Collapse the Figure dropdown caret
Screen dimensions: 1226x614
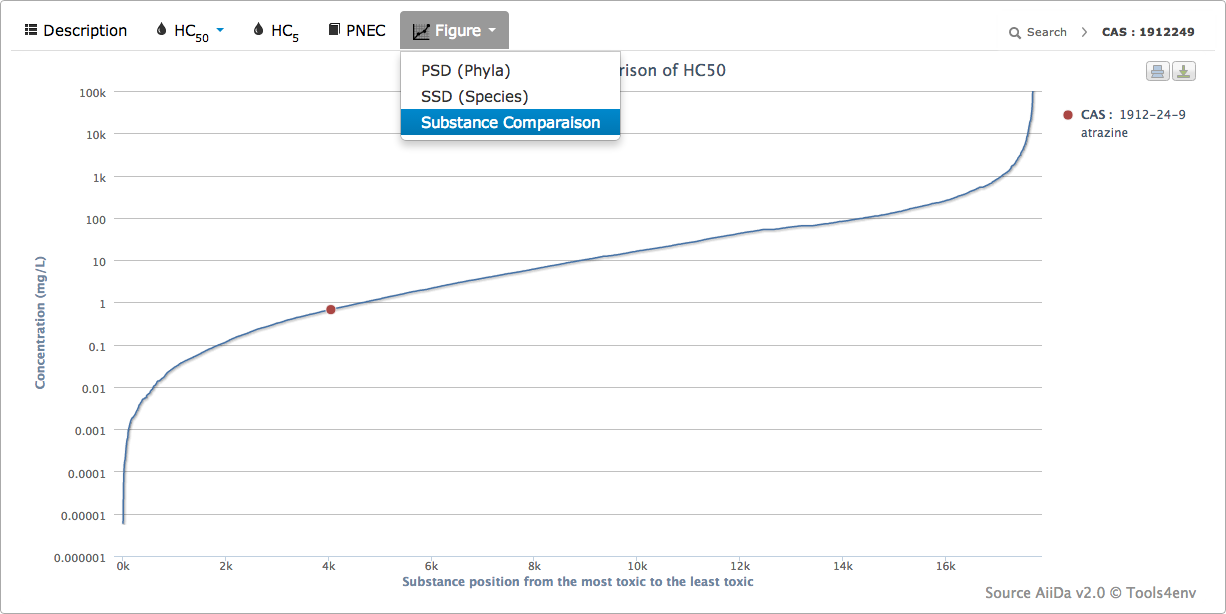492,31
